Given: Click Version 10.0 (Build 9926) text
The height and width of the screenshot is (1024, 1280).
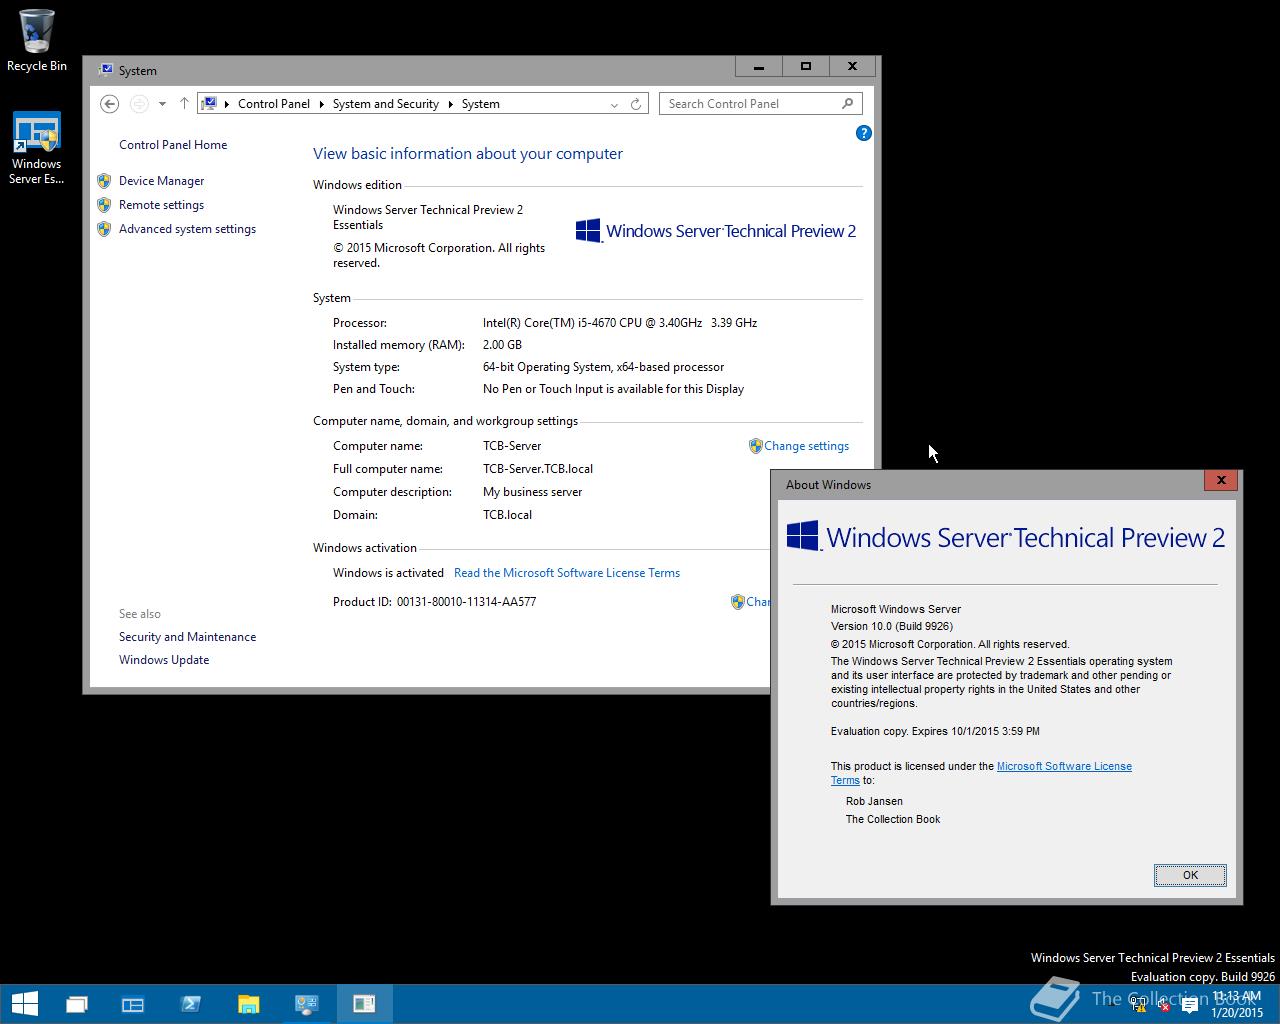Looking at the screenshot, I should 891,626.
